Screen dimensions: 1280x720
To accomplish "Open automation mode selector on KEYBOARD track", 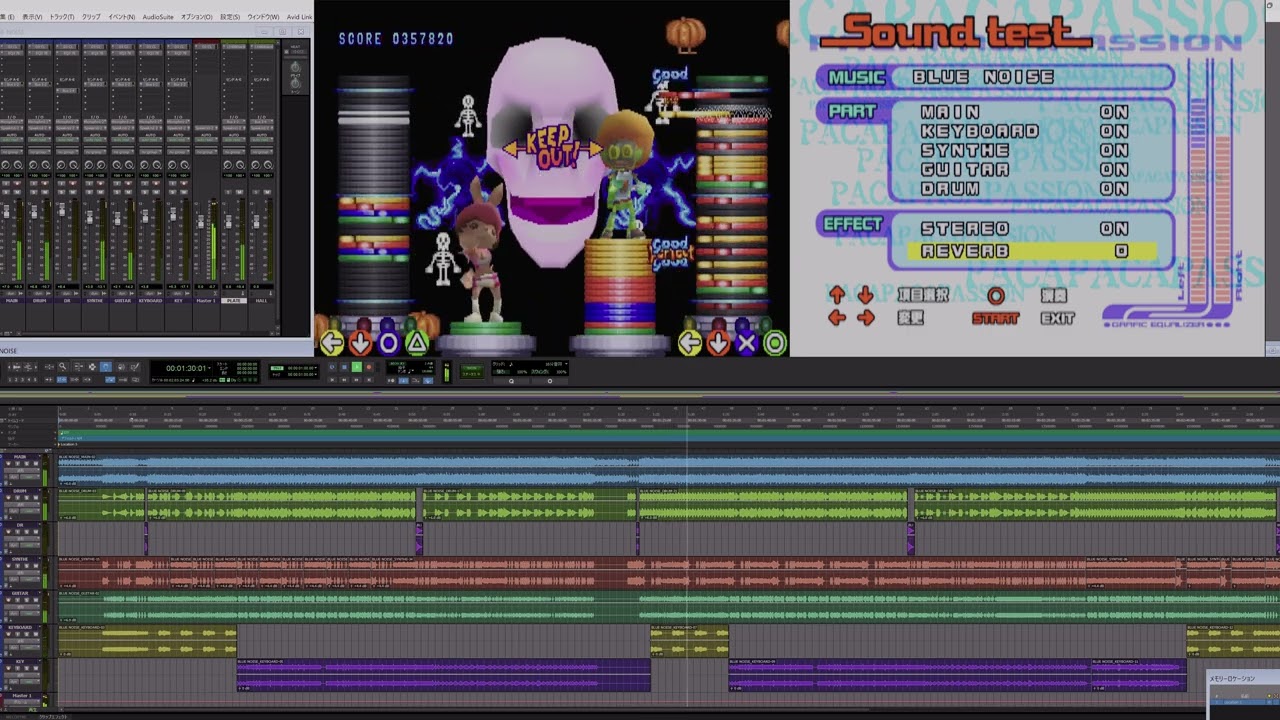I will tap(28, 647).
